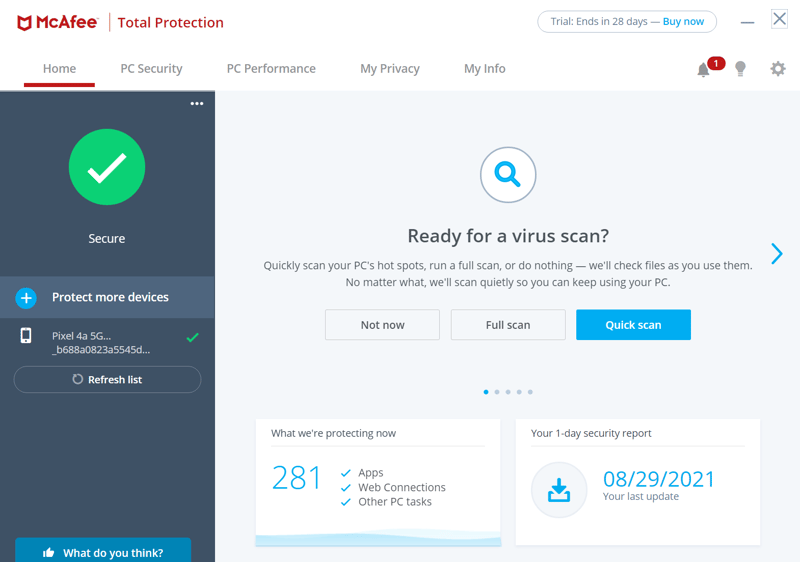This screenshot has width=800, height=562.
Task: Select the second carousel dot
Action: tap(497, 392)
